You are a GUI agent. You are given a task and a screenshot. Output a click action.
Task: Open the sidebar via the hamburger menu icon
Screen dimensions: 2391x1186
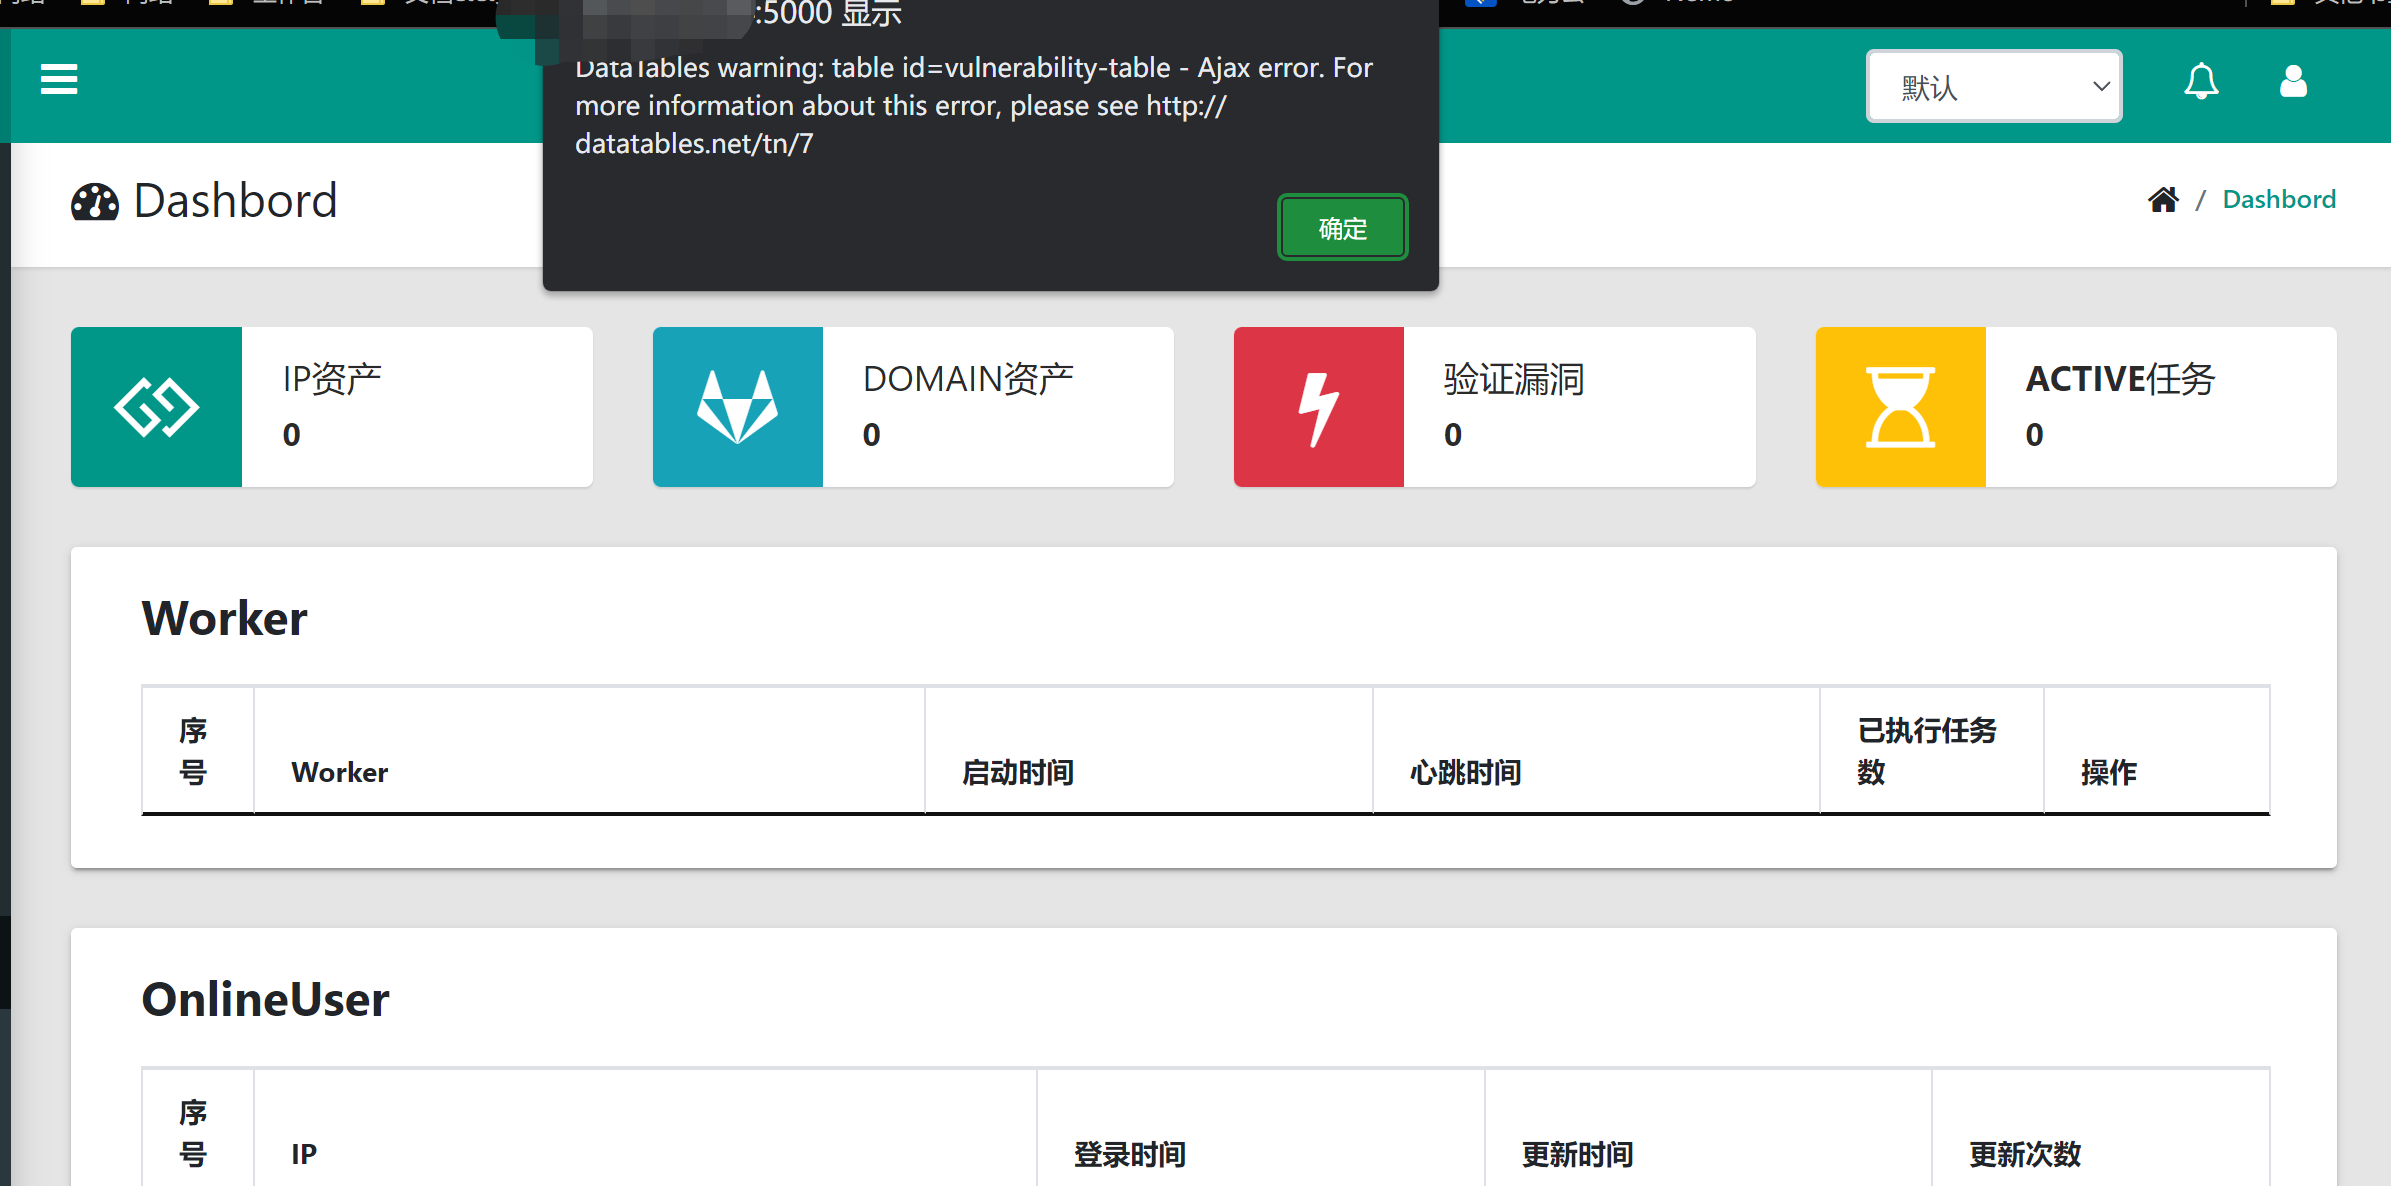58,78
